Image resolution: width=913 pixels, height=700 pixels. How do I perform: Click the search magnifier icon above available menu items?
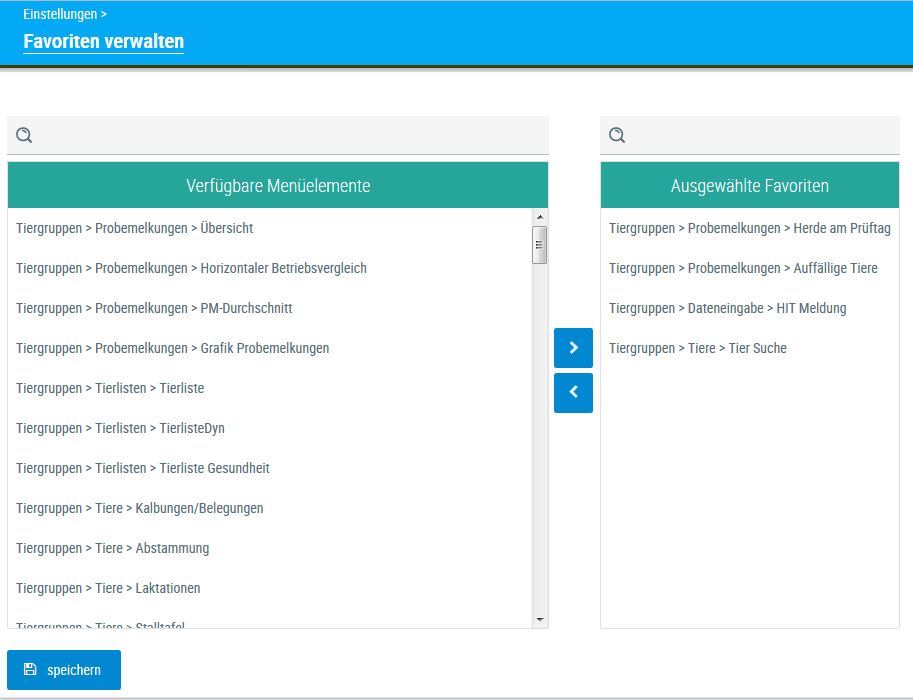pos(25,136)
